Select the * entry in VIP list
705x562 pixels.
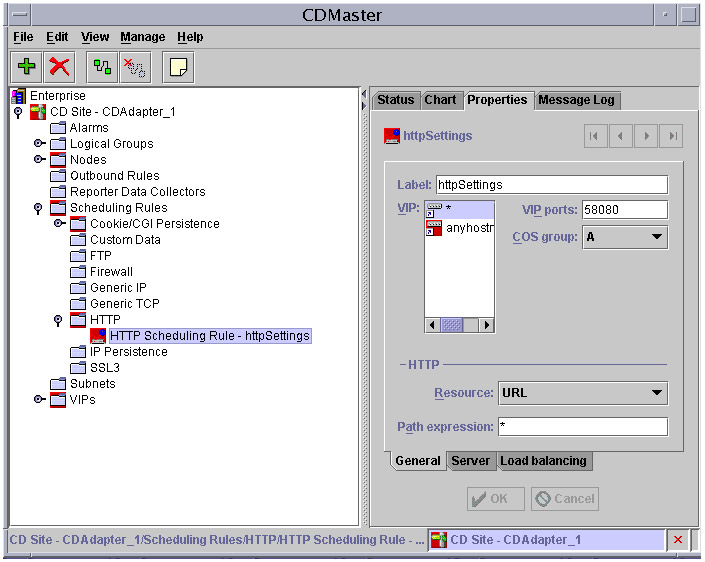coord(459,210)
